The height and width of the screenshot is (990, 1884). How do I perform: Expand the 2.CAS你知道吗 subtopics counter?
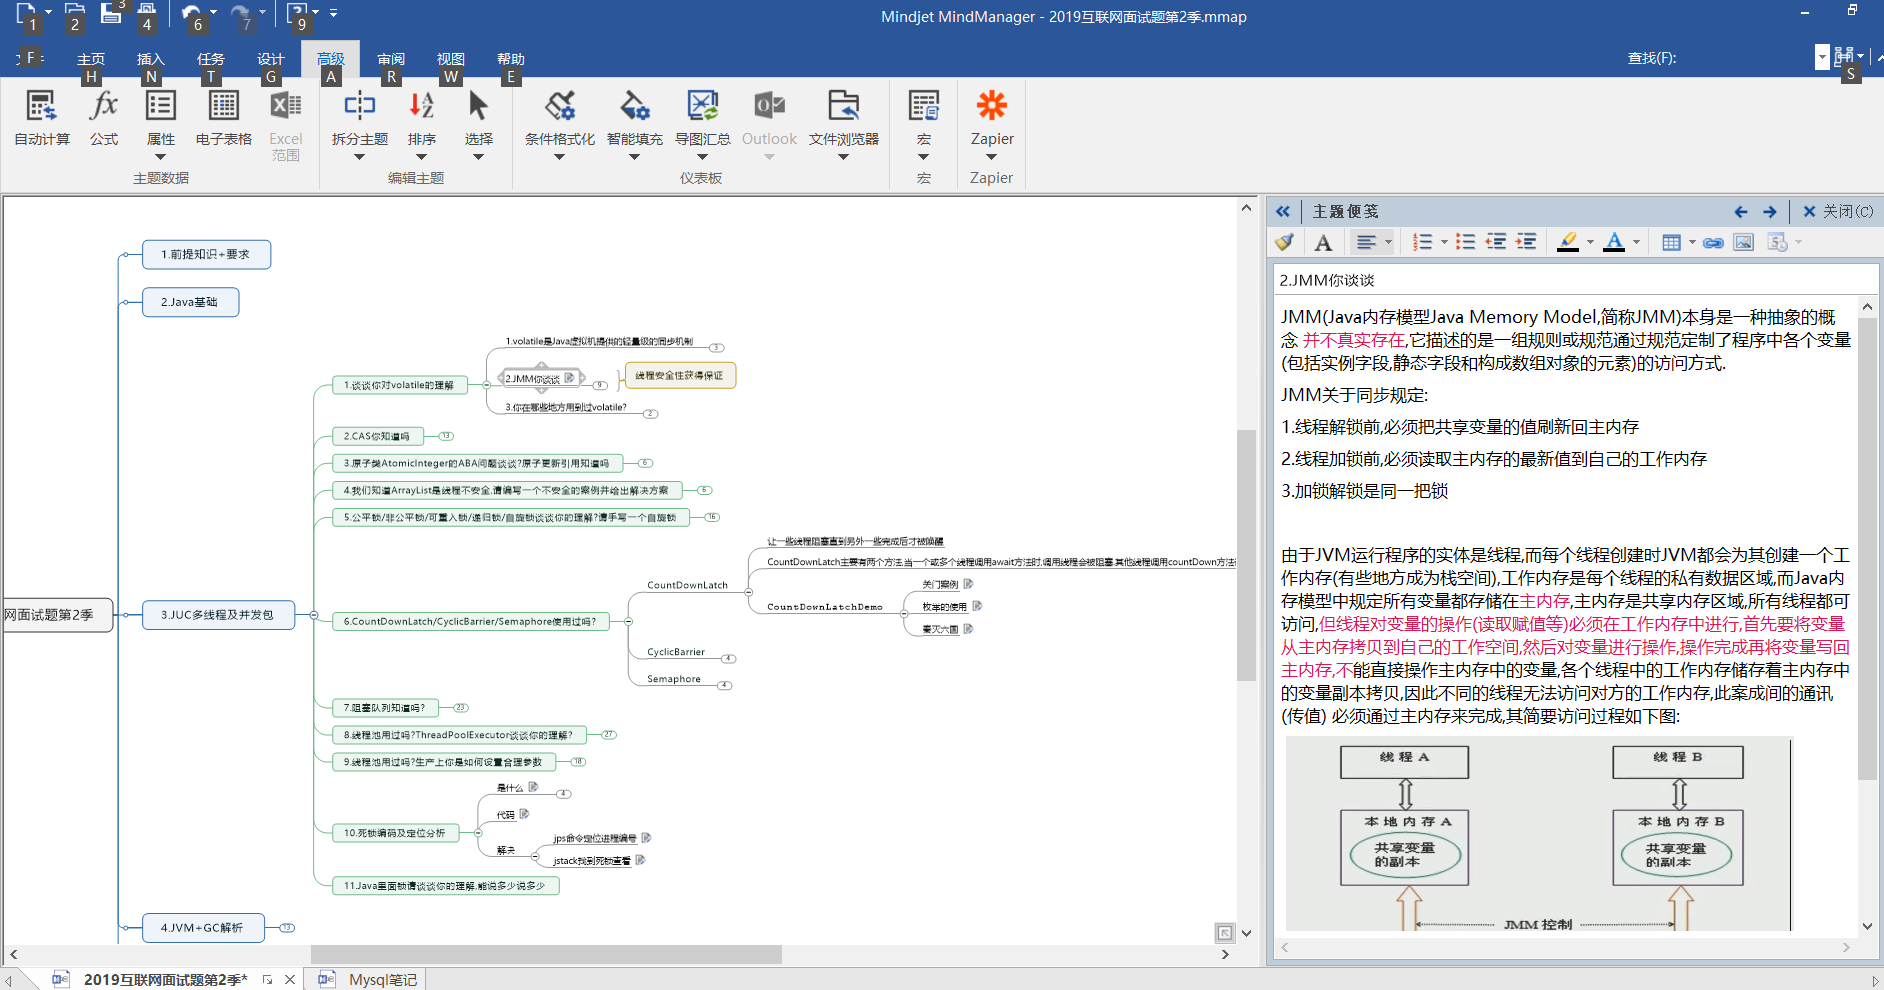[446, 436]
